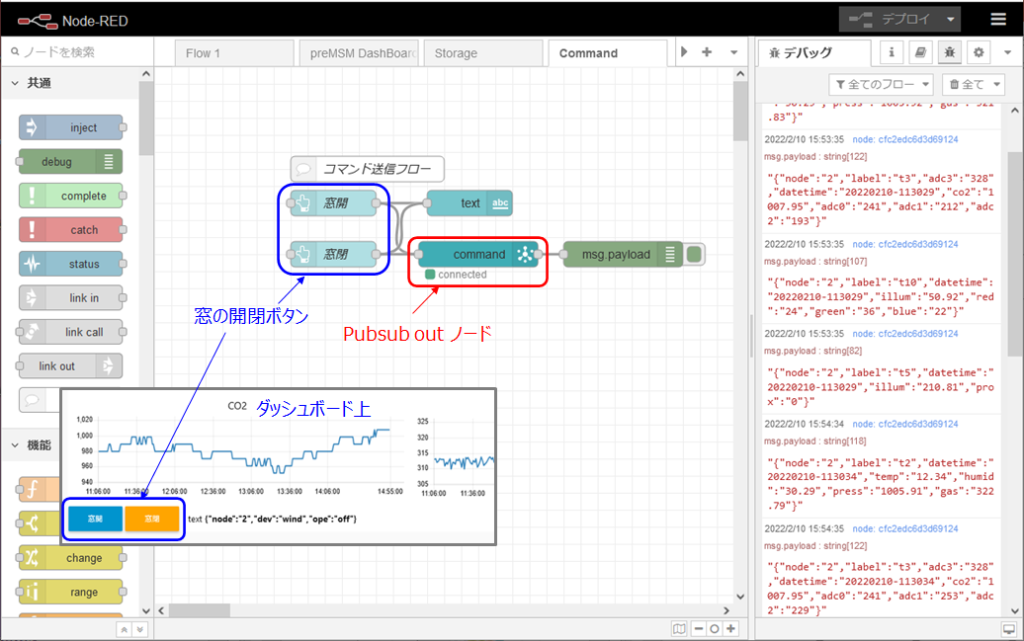1024x641 pixels.
Task: Open the configuration nodes gear icon
Action: [x=979, y=53]
